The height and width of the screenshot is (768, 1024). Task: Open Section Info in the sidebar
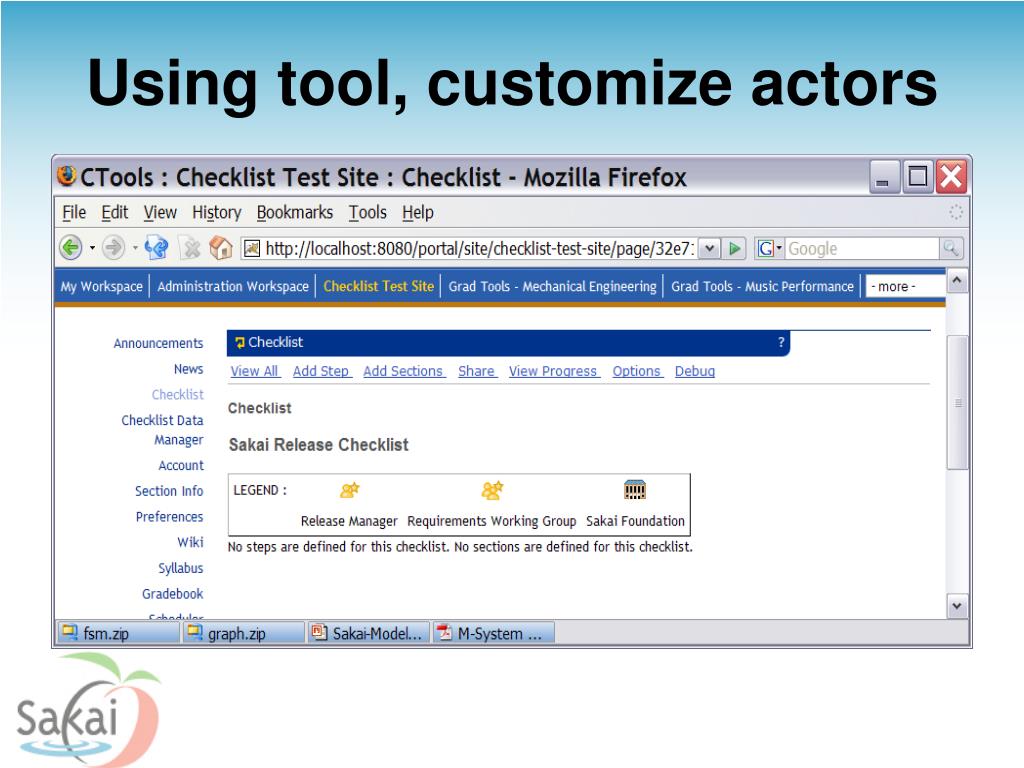coord(168,491)
